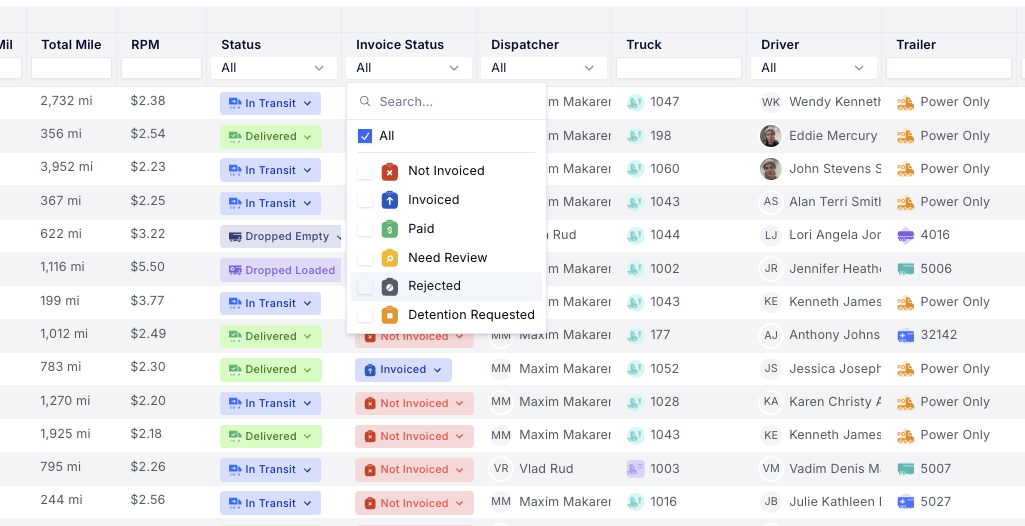Screen dimensions: 1025x526
Task: Click Eddie Mercury's driver avatar photo
Action: [770, 136]
